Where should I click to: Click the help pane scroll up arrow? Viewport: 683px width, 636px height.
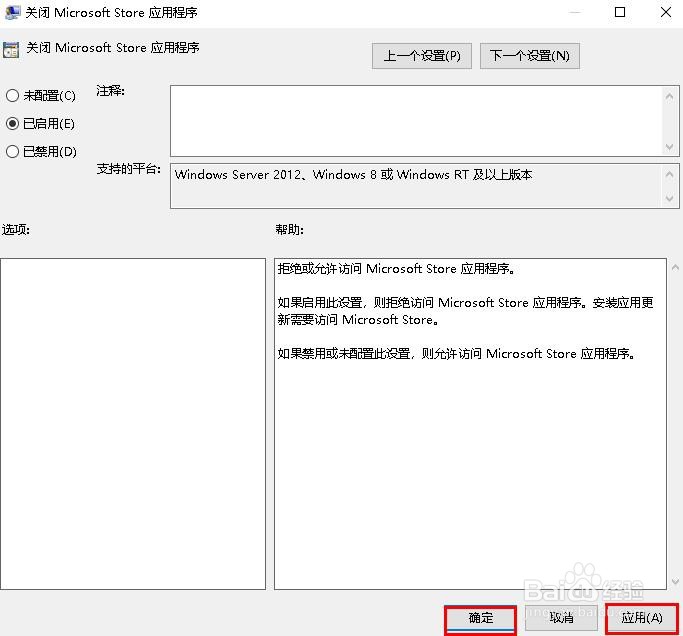[675, 267]
